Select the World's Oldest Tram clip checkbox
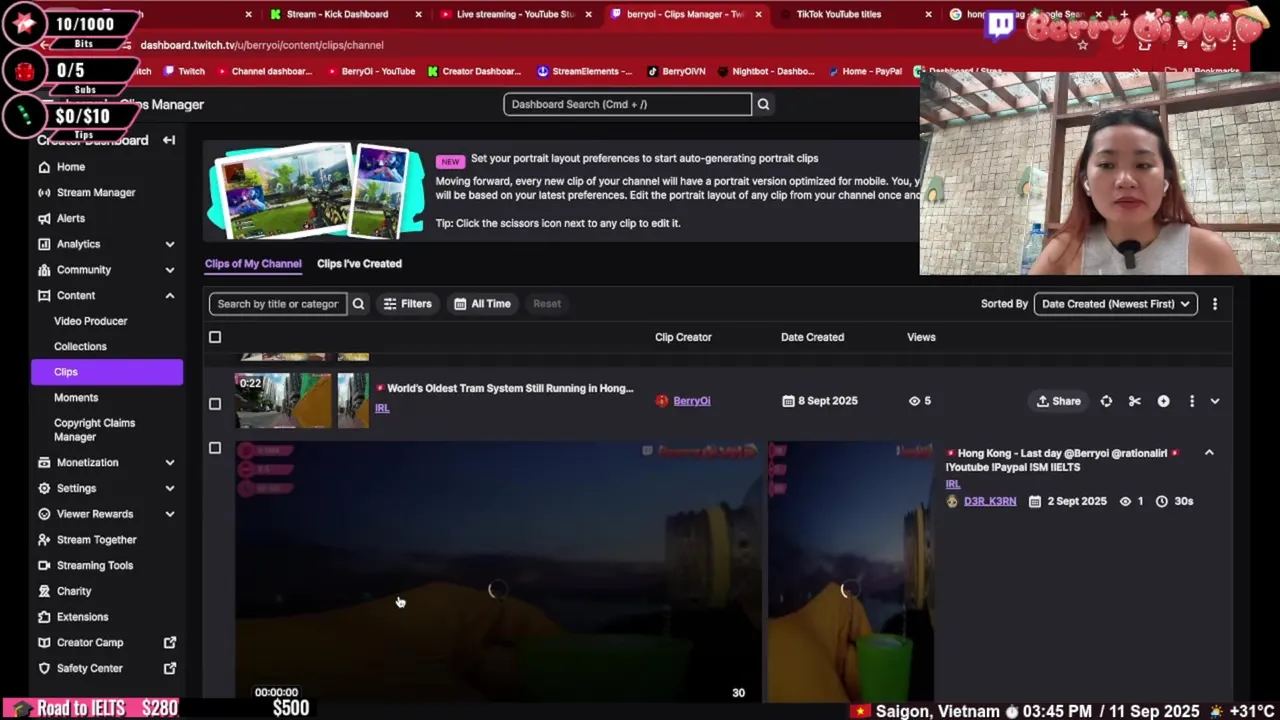This screenshot has width=1280, height=720. coord(215,404)
